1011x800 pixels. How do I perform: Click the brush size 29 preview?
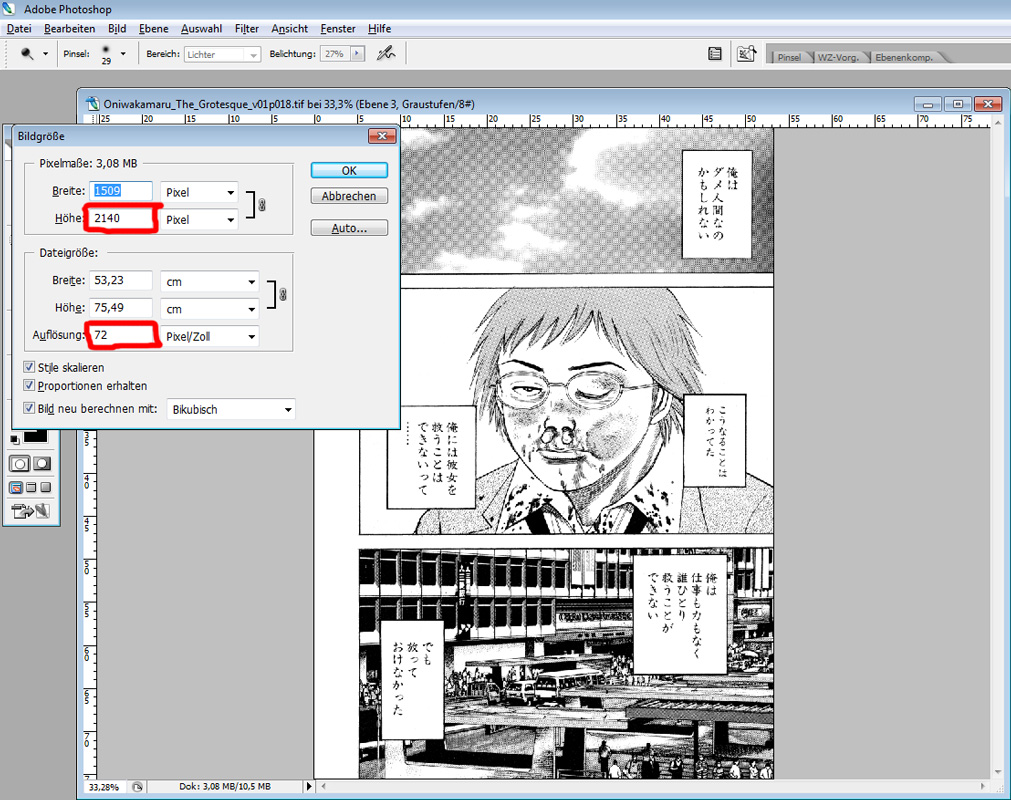point(106,54)
